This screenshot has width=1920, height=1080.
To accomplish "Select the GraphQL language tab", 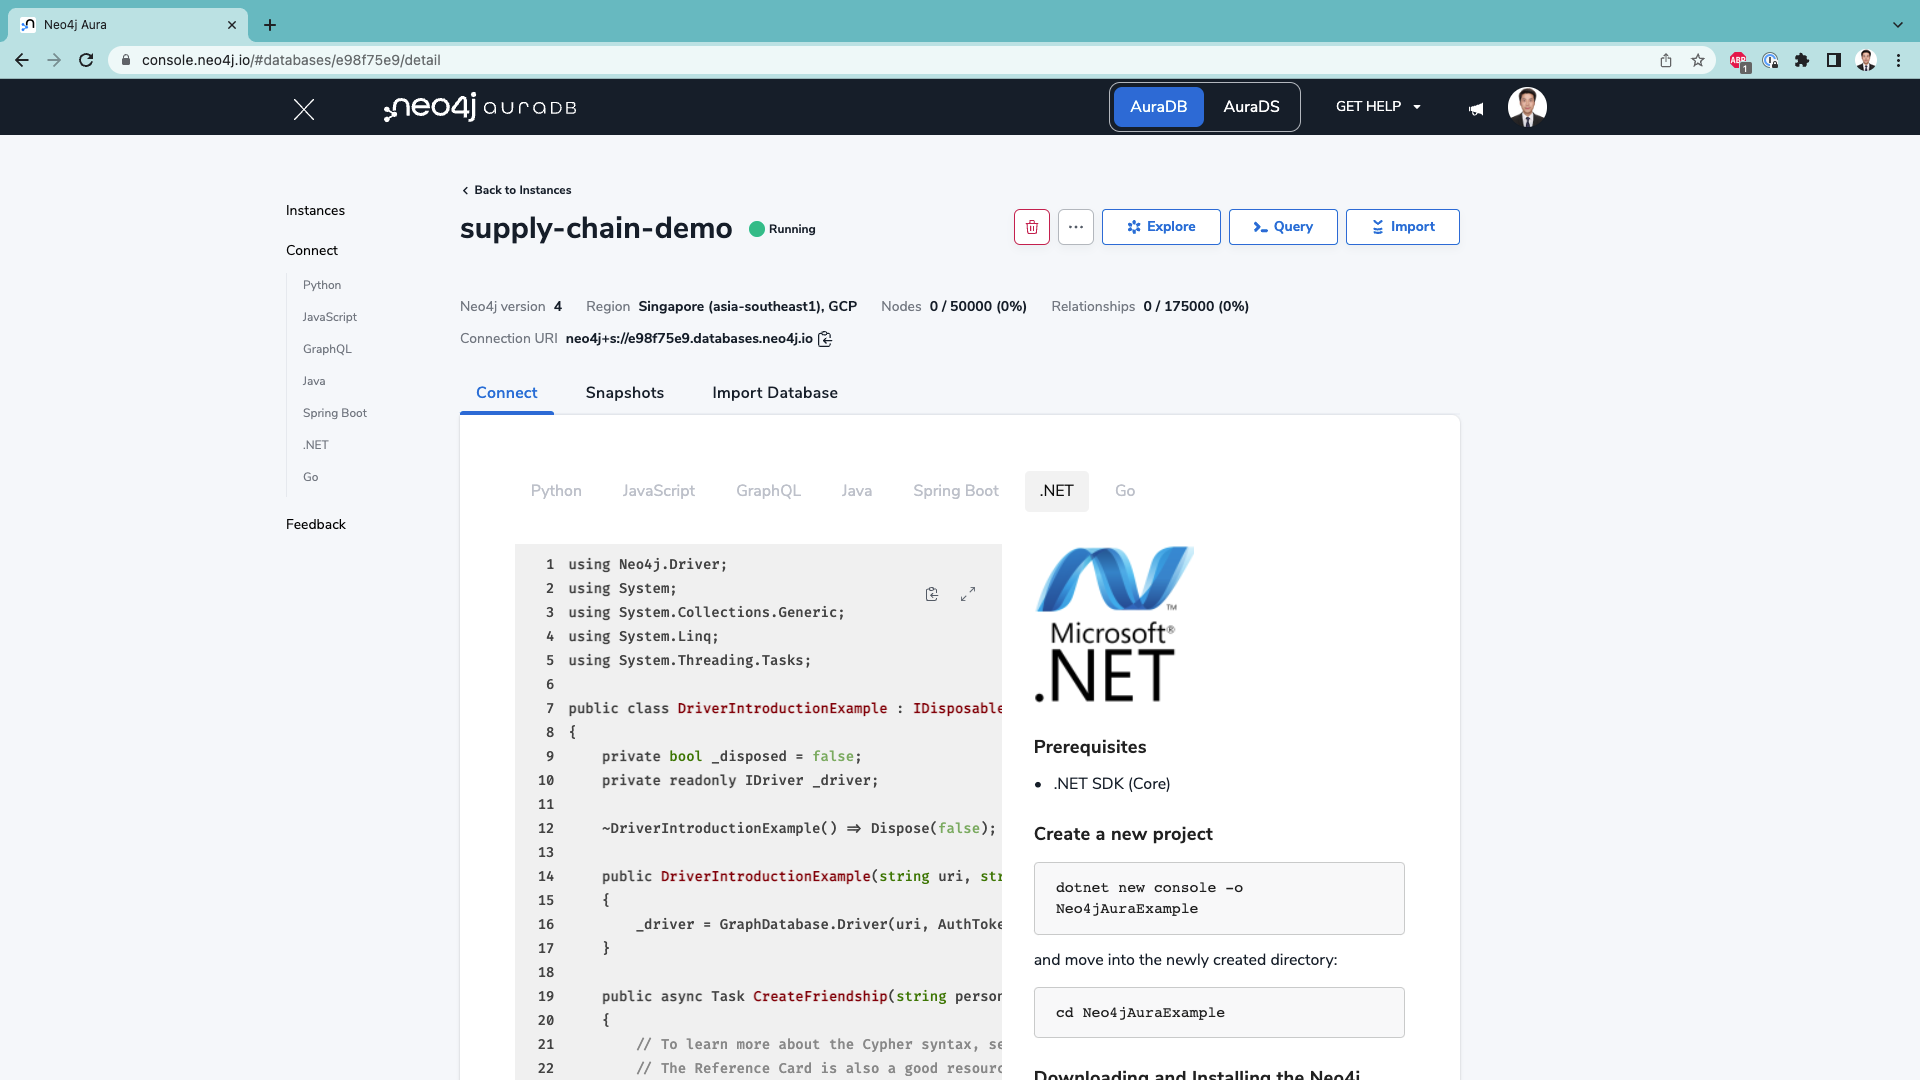I will point(769,491).
